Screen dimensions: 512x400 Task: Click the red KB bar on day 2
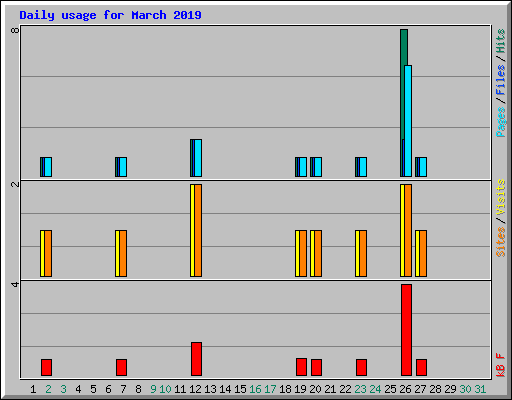[46, 367]
